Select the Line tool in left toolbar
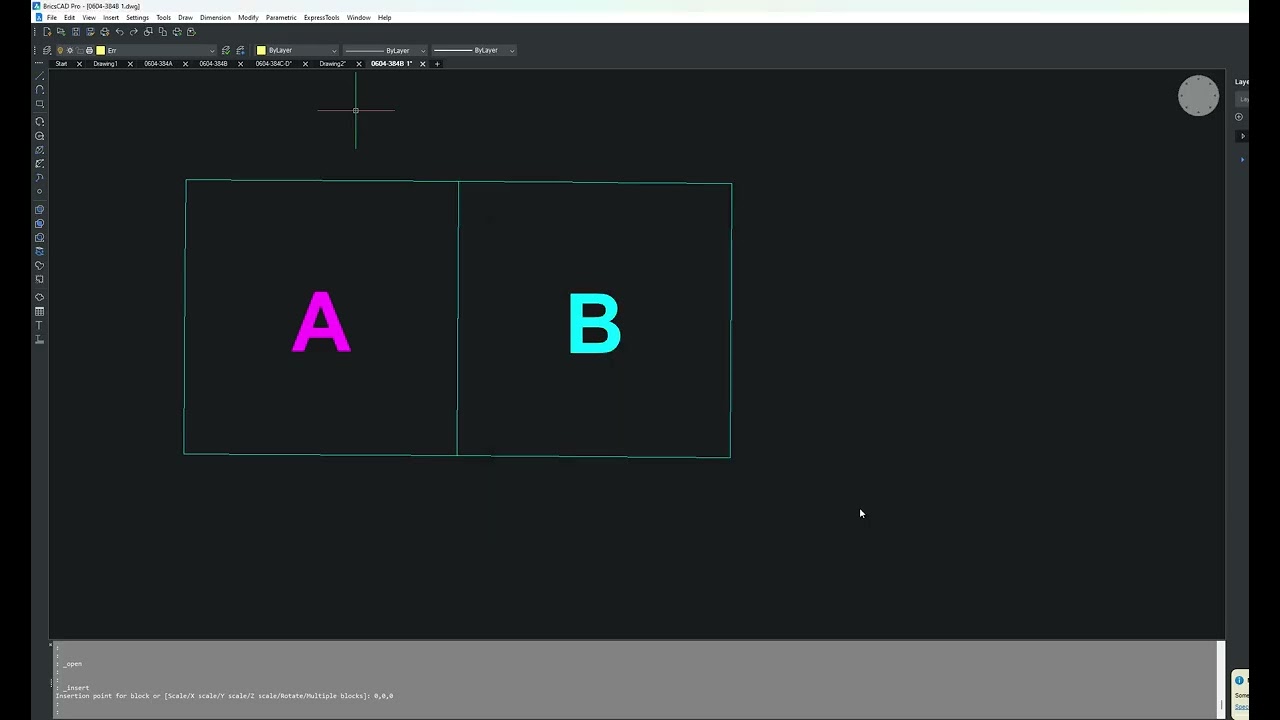1280x720 pixels. click(x=40, y=76)
